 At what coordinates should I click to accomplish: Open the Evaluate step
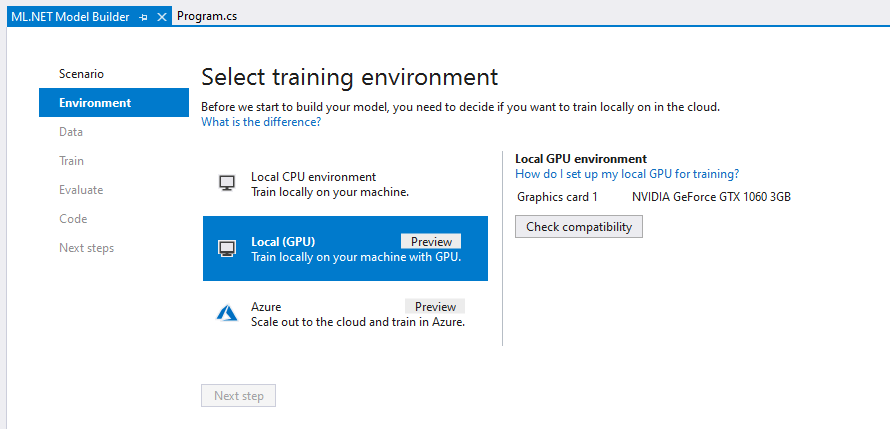click(x=81, y=190)
